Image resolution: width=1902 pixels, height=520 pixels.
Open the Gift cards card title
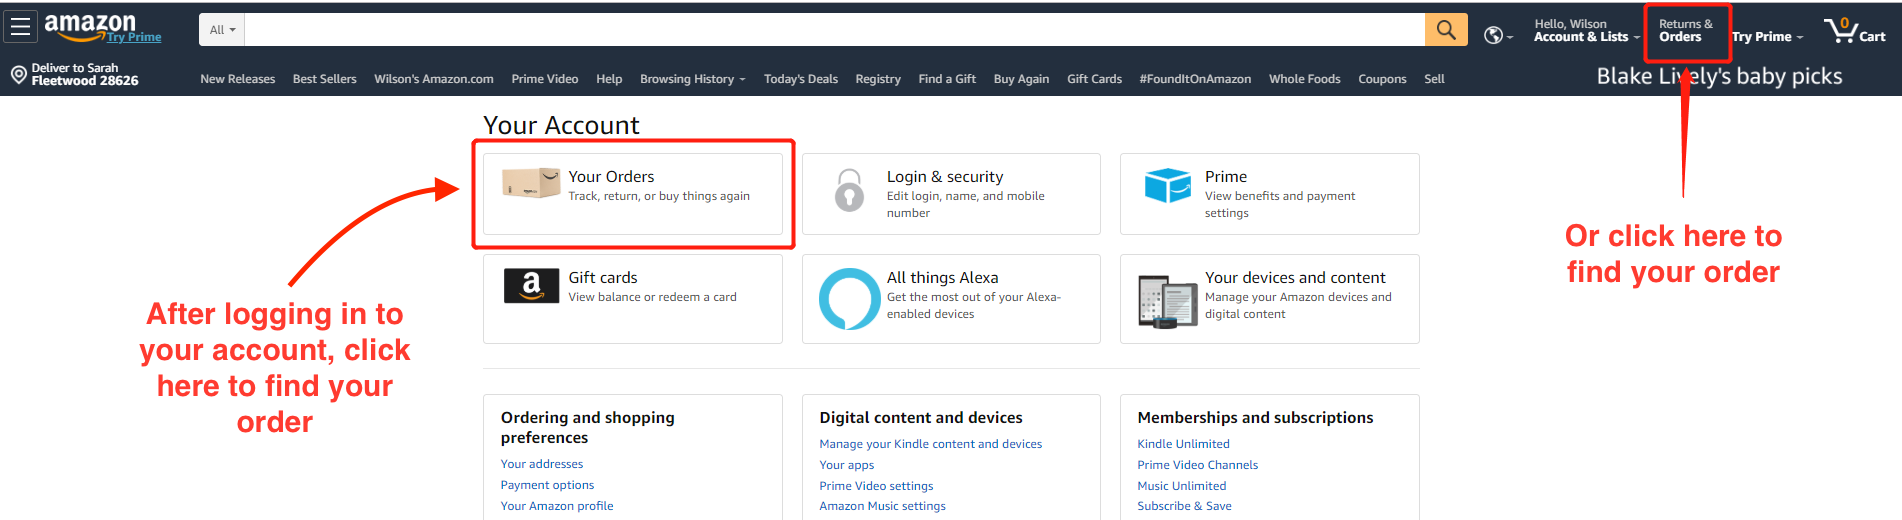tap(603, 277)
